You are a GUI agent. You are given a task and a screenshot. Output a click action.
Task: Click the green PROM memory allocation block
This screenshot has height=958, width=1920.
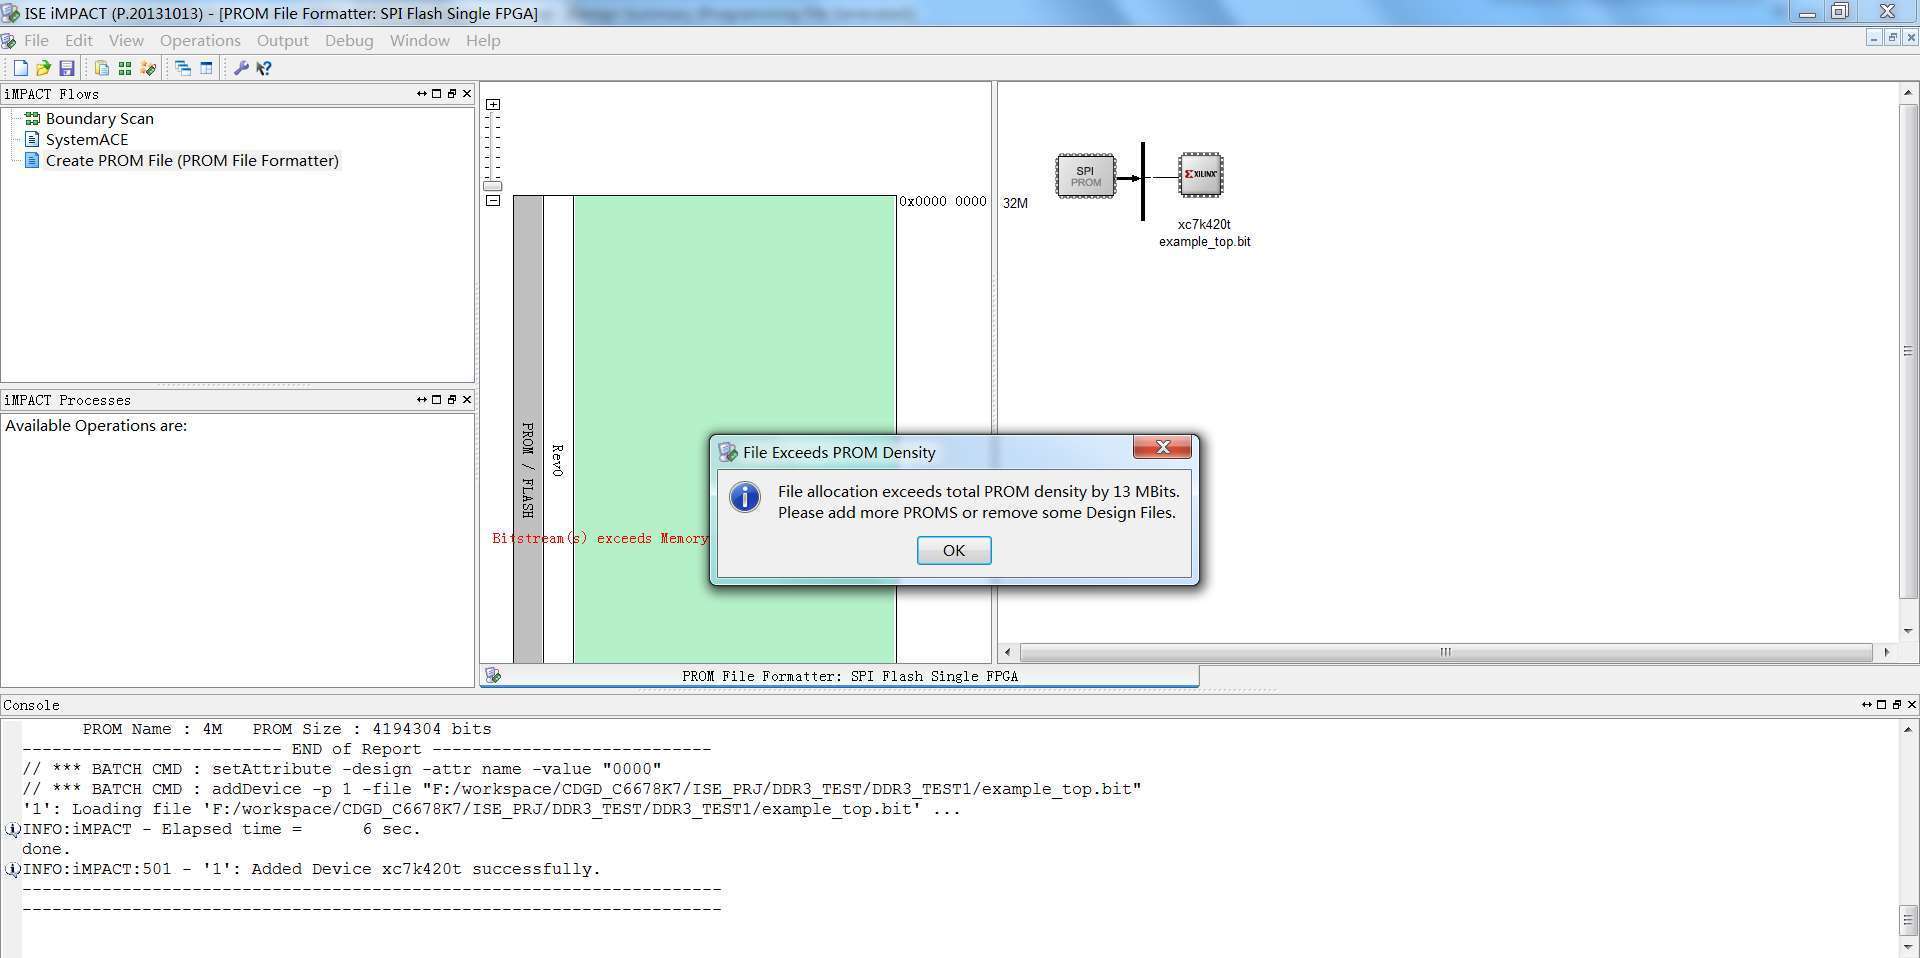click(x=735, y=428)
